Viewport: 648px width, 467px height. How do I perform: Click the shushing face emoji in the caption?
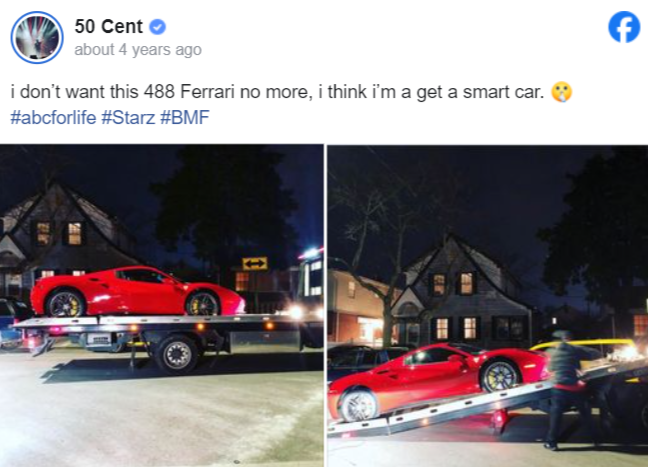pos(562,92)
